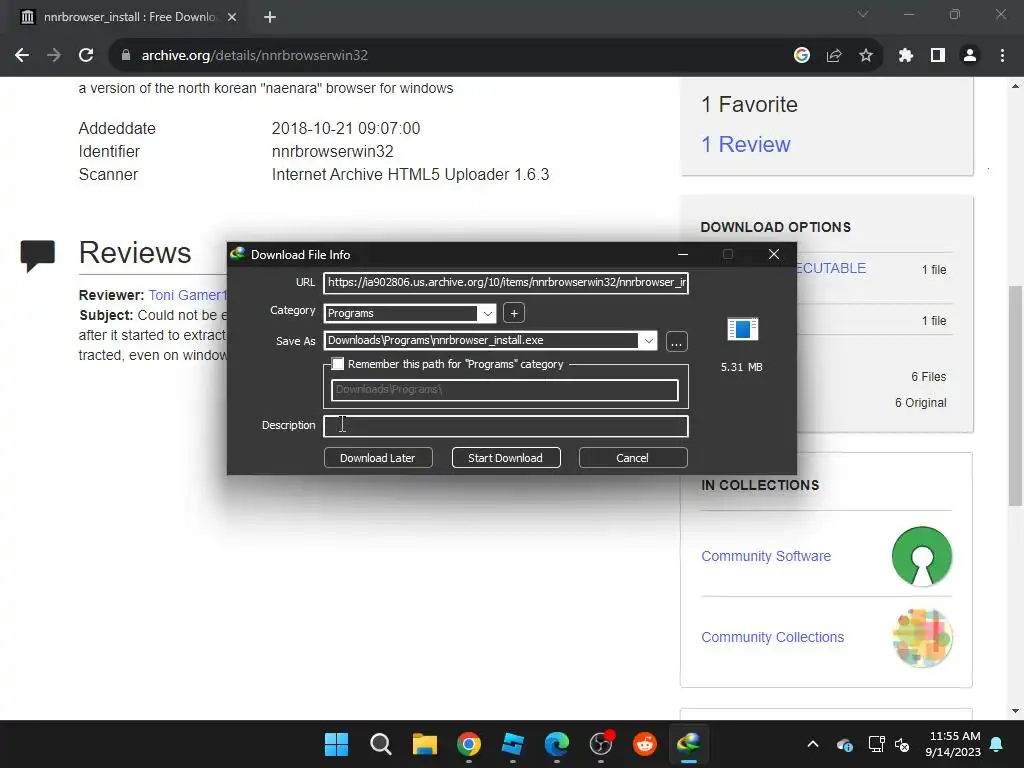Click the Chrome back arrow
The image size is (1024, 768).
click(x=22, y=56)
